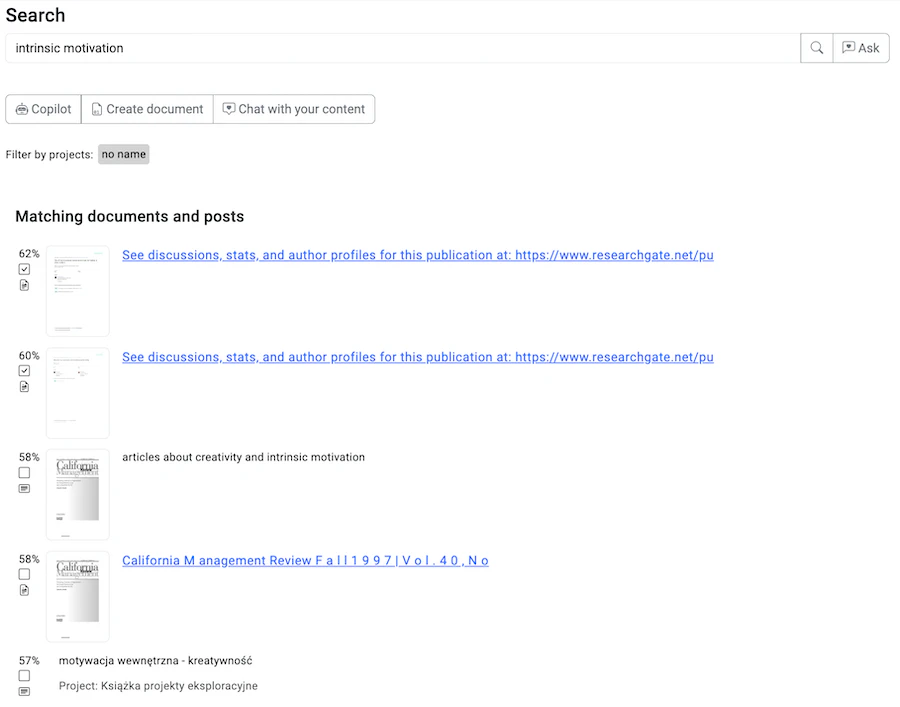Uncheck the checkbox on the 62% result
The image size is (900, 707).
click(24, 269)
